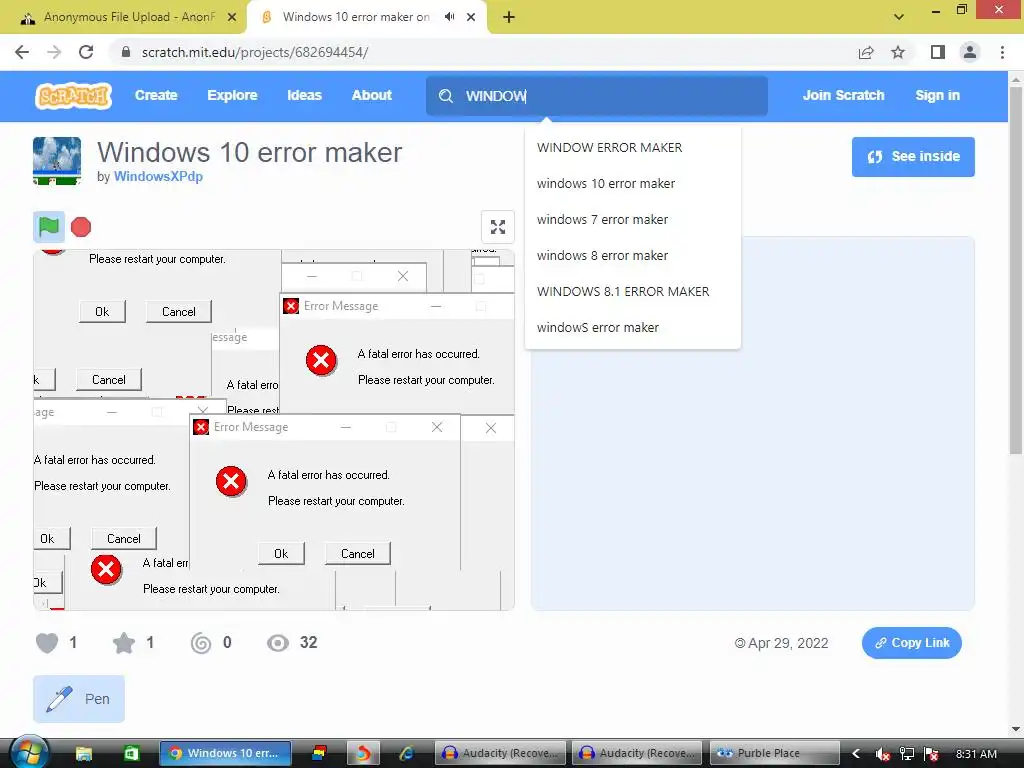Select suggestion windows 10 error maker

[x=633, y=184]
